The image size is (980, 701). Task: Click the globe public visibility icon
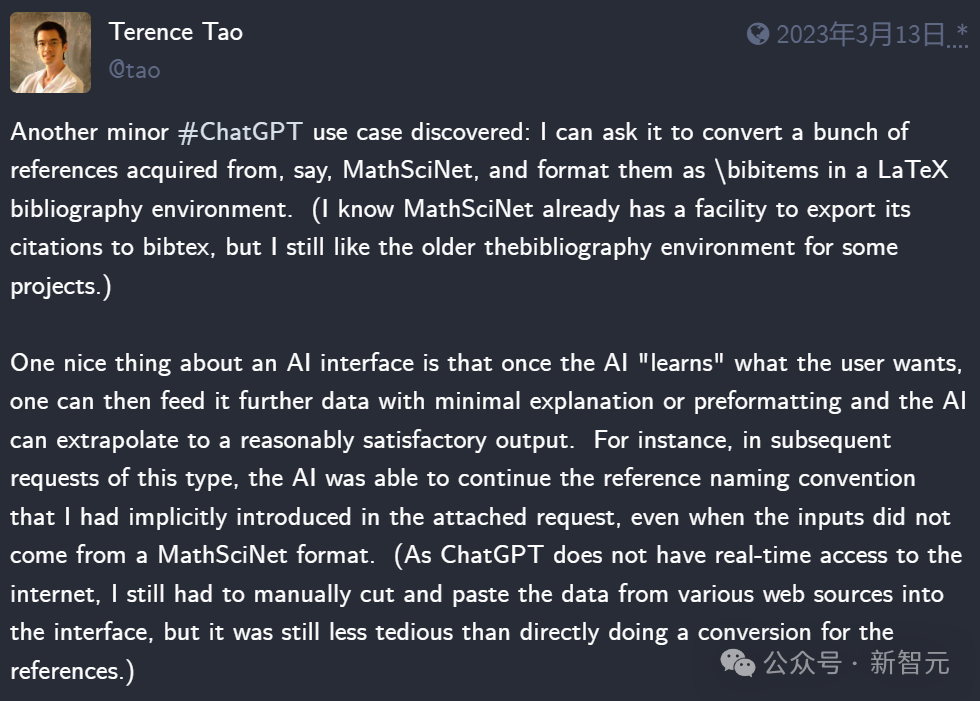758,34
